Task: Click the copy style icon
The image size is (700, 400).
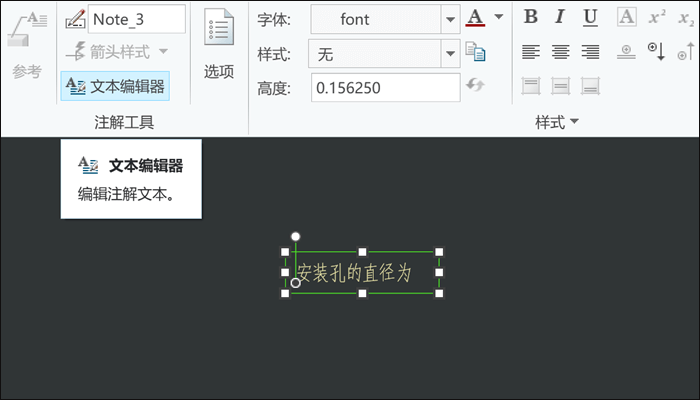Action: click(475, 51)
